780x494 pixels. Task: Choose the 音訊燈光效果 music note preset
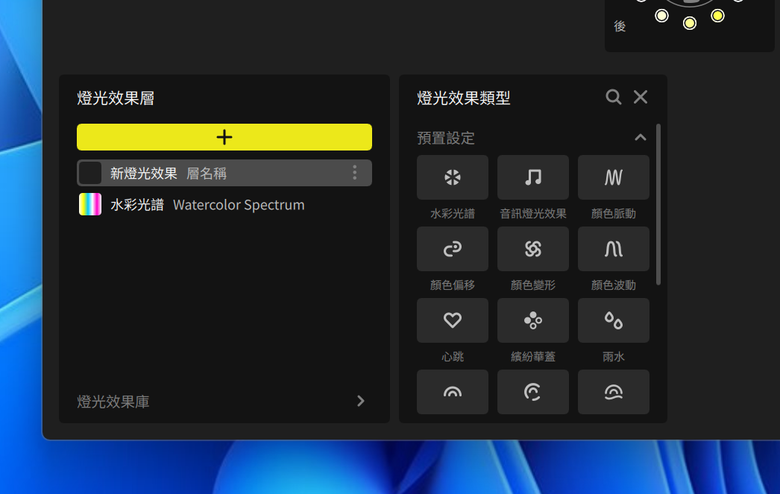(x=533, y=177)
